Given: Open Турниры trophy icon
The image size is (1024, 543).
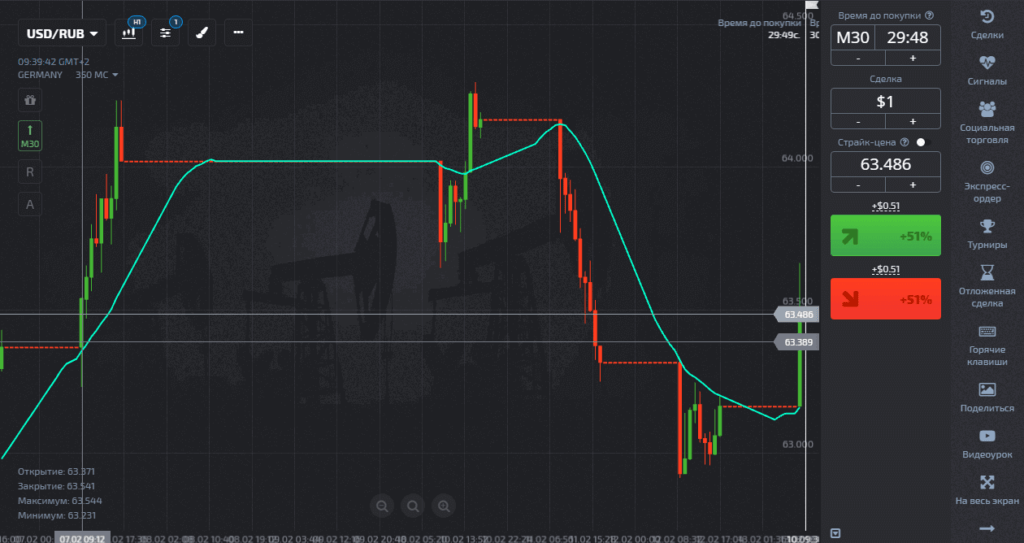Looking at the screenshot, I should 987,231.
